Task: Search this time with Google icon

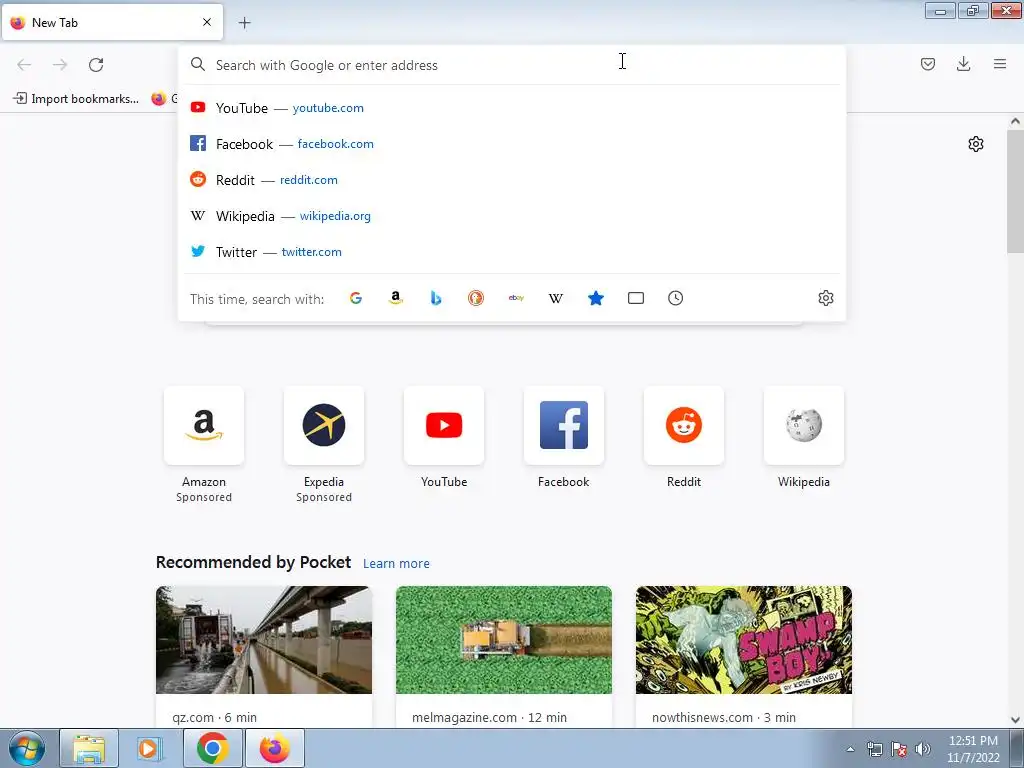Action: click(356, 298)
